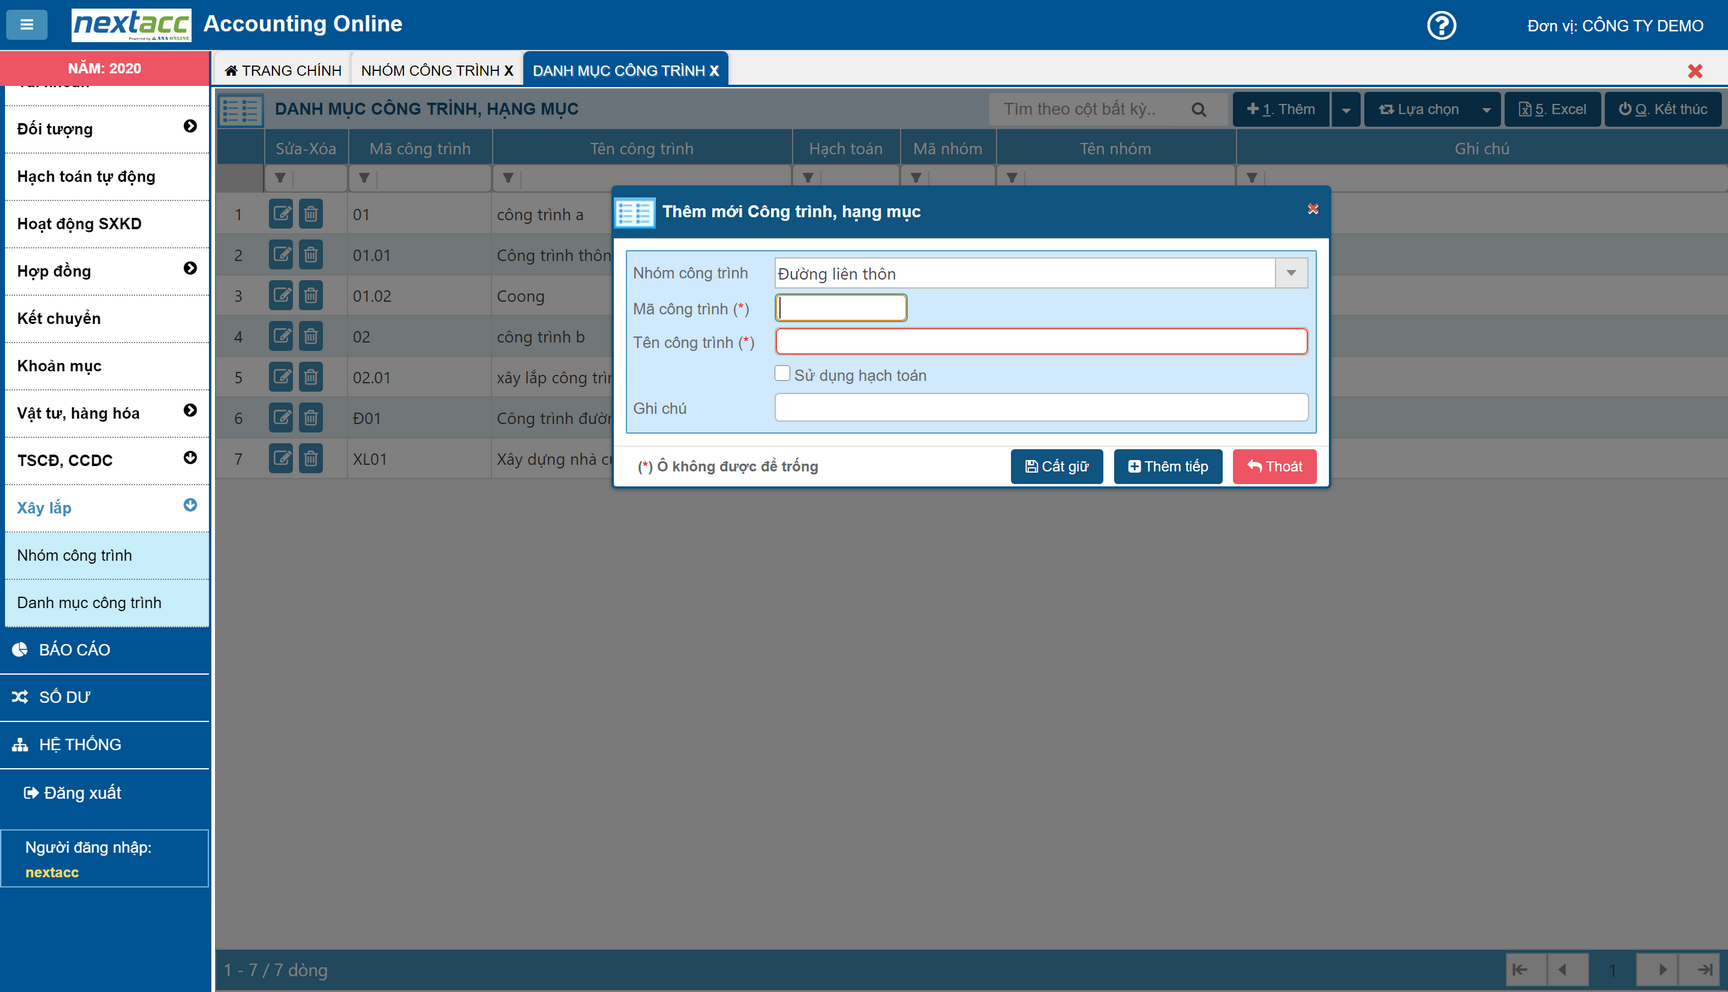Close the Thêm mới dialog X
This screenshot has width=1728, height=992.
pos(1313,209)
